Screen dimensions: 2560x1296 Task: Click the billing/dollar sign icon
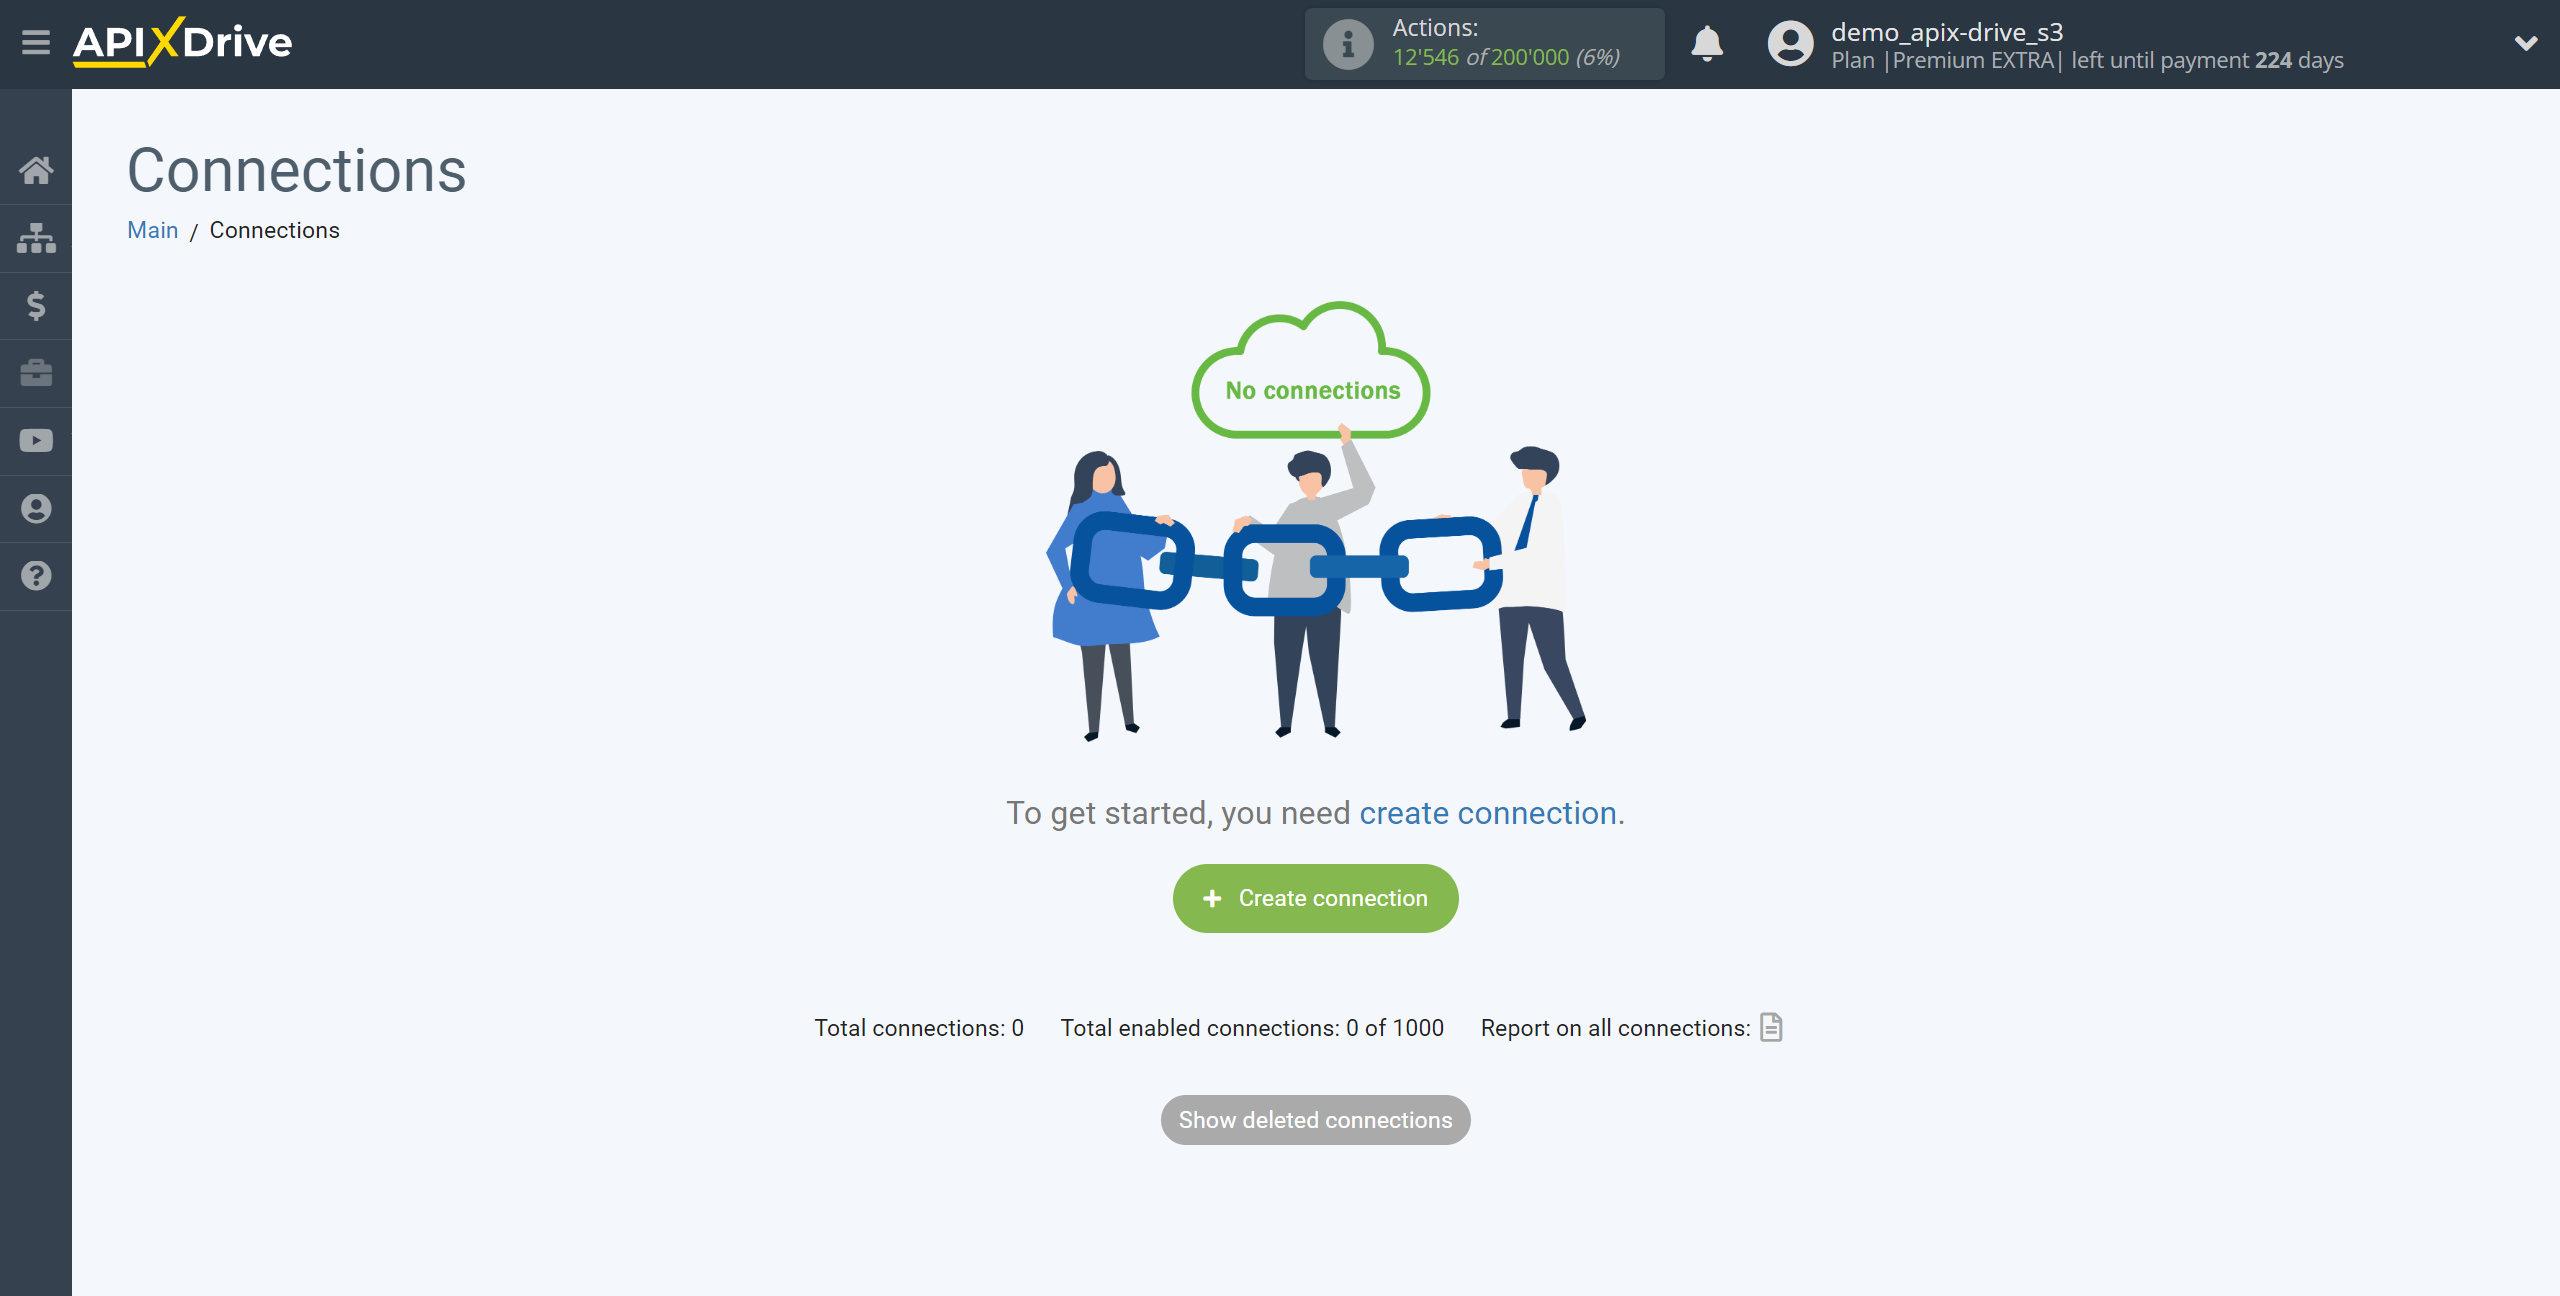(x=35, y=306)
